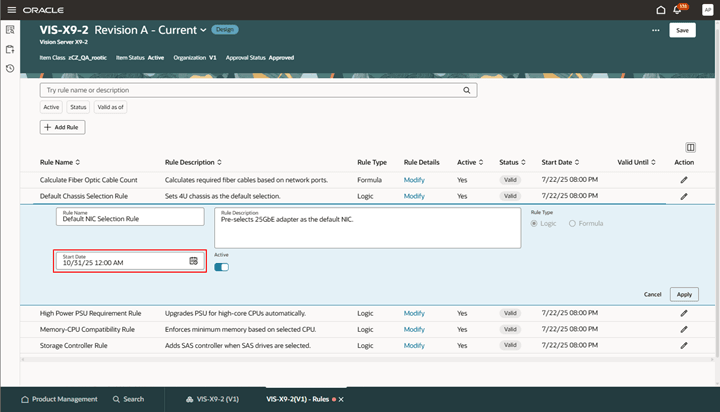
Task: Click the horizontal scrollbar below the table
Action: [367, 359]
